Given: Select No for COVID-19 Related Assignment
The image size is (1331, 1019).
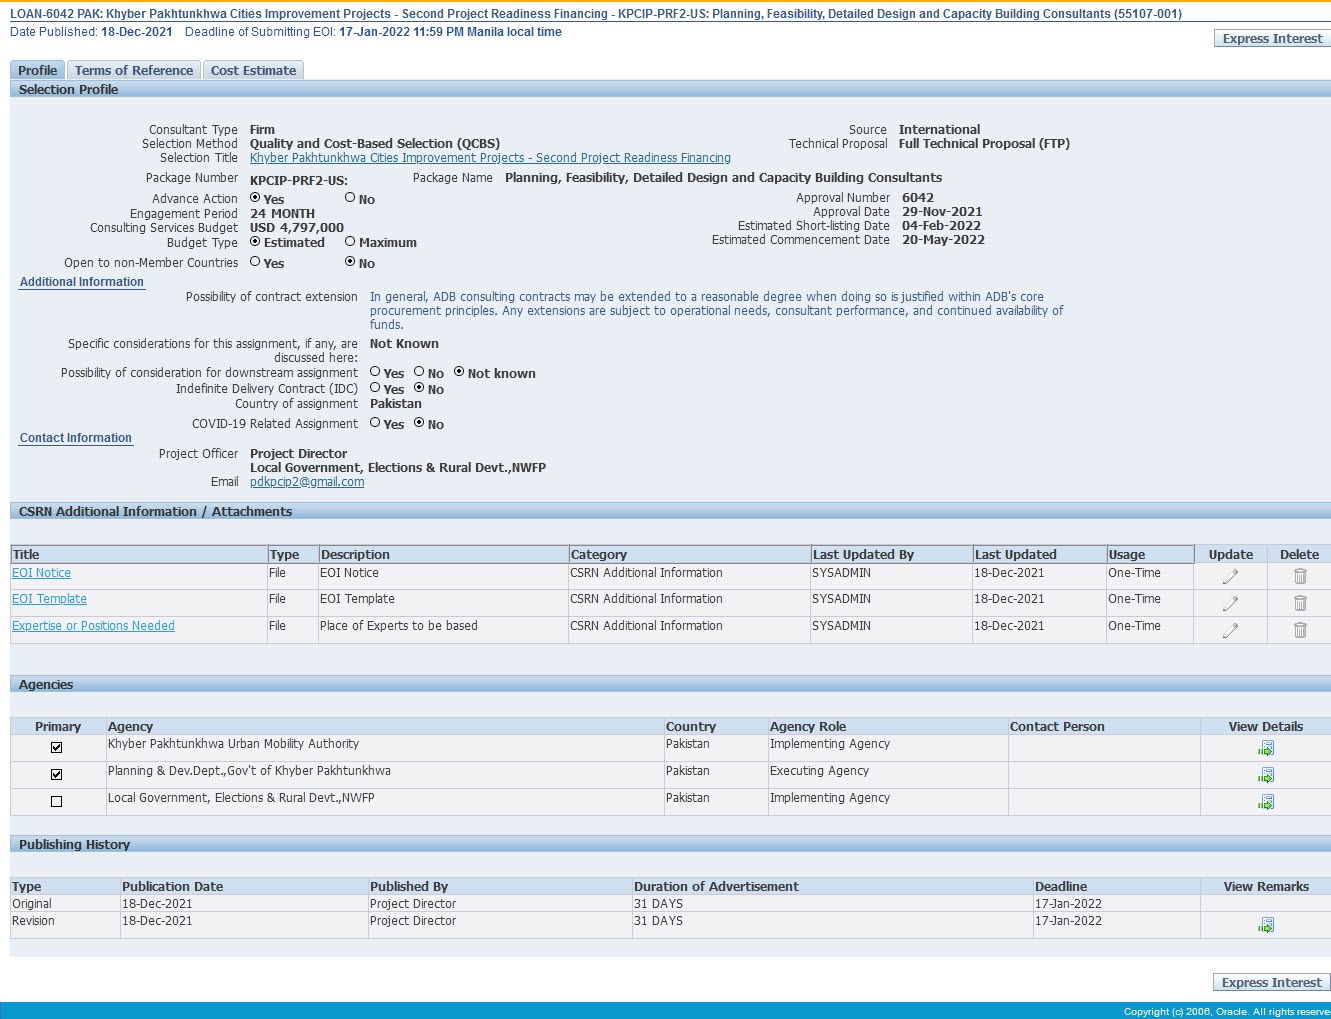Looking at the screenshot, I should click(419, 423).
